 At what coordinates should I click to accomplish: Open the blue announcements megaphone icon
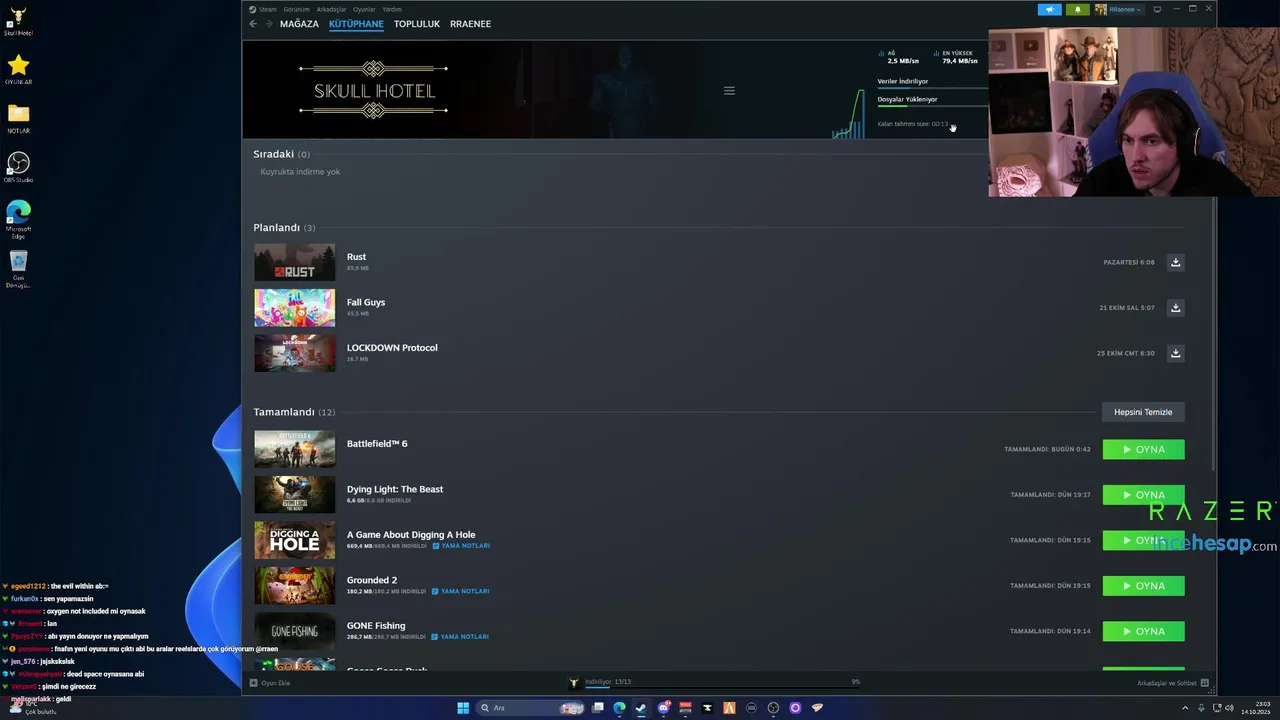(x=1050, y=9)
